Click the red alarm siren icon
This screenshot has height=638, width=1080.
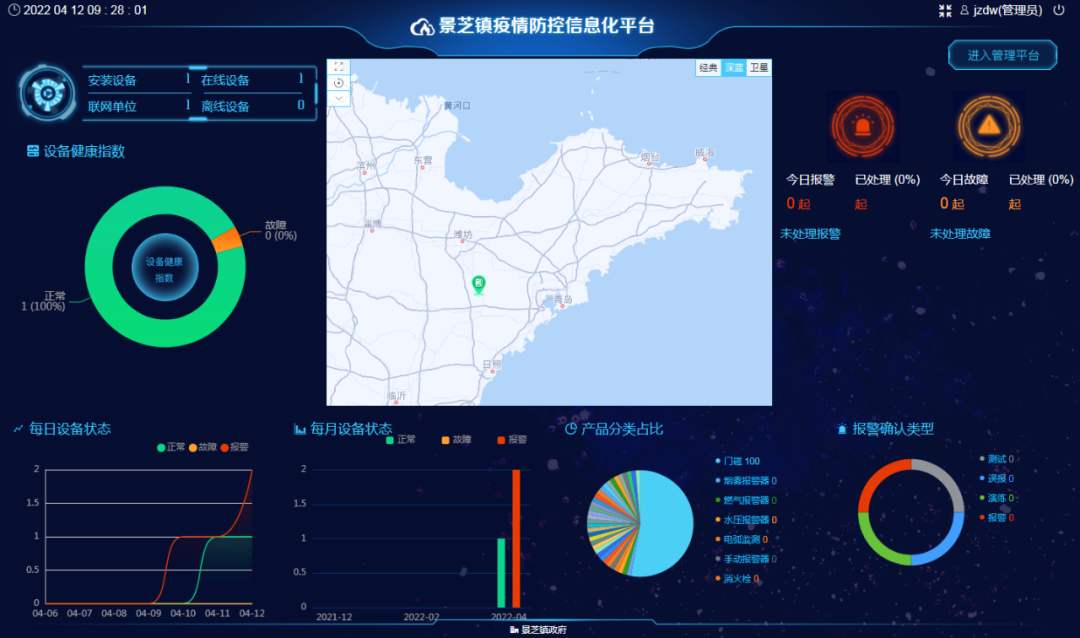point(862,126)
